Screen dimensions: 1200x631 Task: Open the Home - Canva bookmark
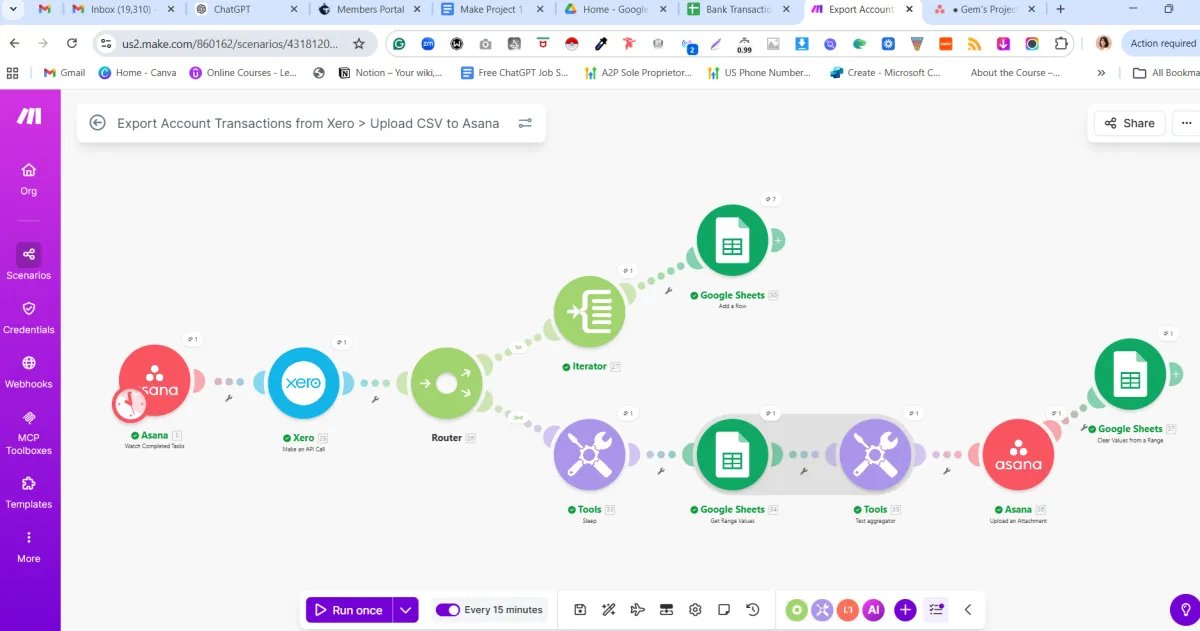point(137,73)
